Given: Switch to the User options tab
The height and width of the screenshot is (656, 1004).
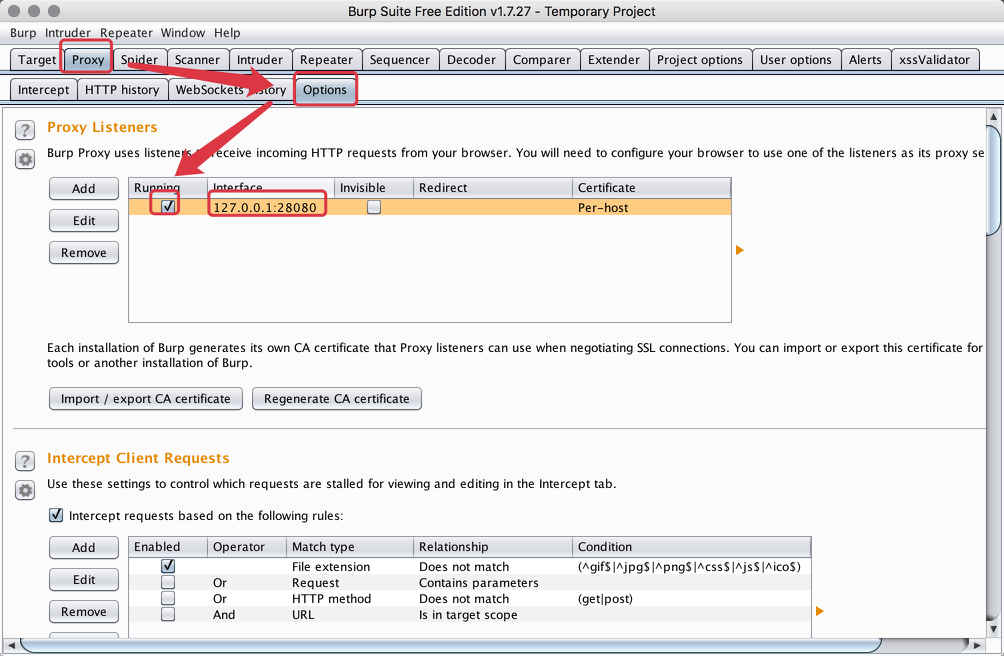Looking at the screenshot, I should [796, 60].
